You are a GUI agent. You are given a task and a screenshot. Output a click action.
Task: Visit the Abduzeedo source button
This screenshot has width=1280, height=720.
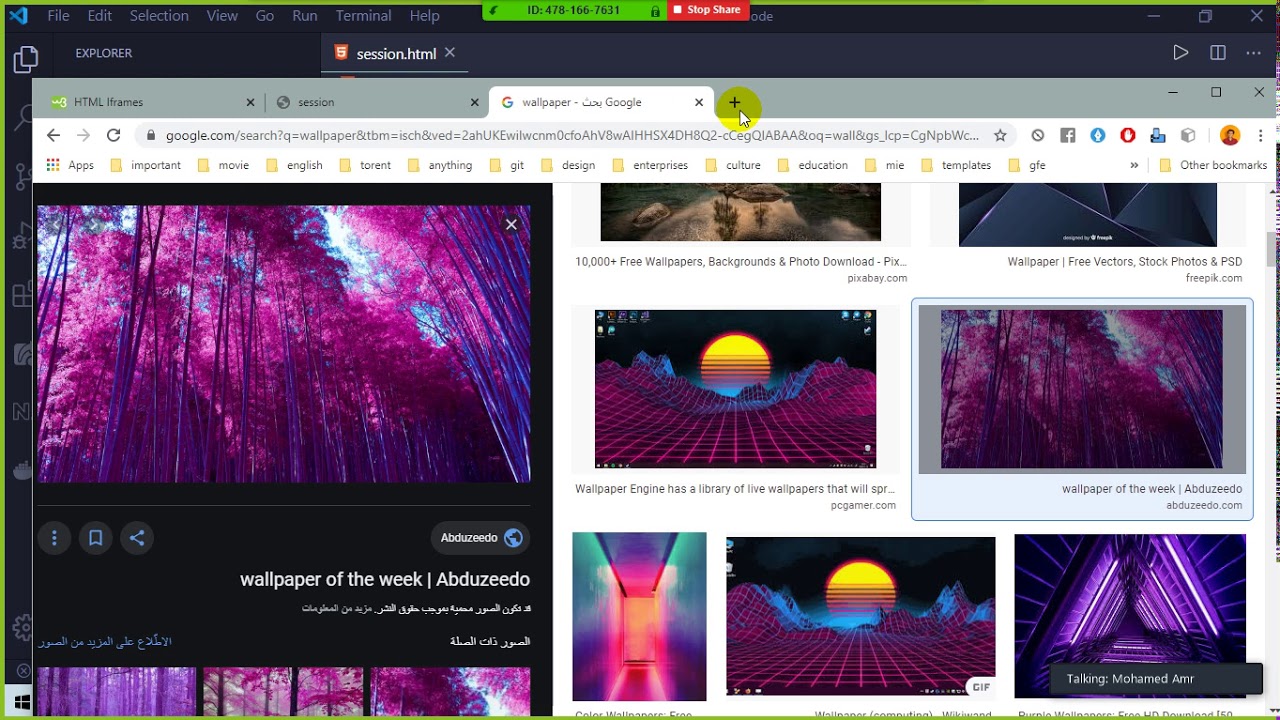(481, 538)
